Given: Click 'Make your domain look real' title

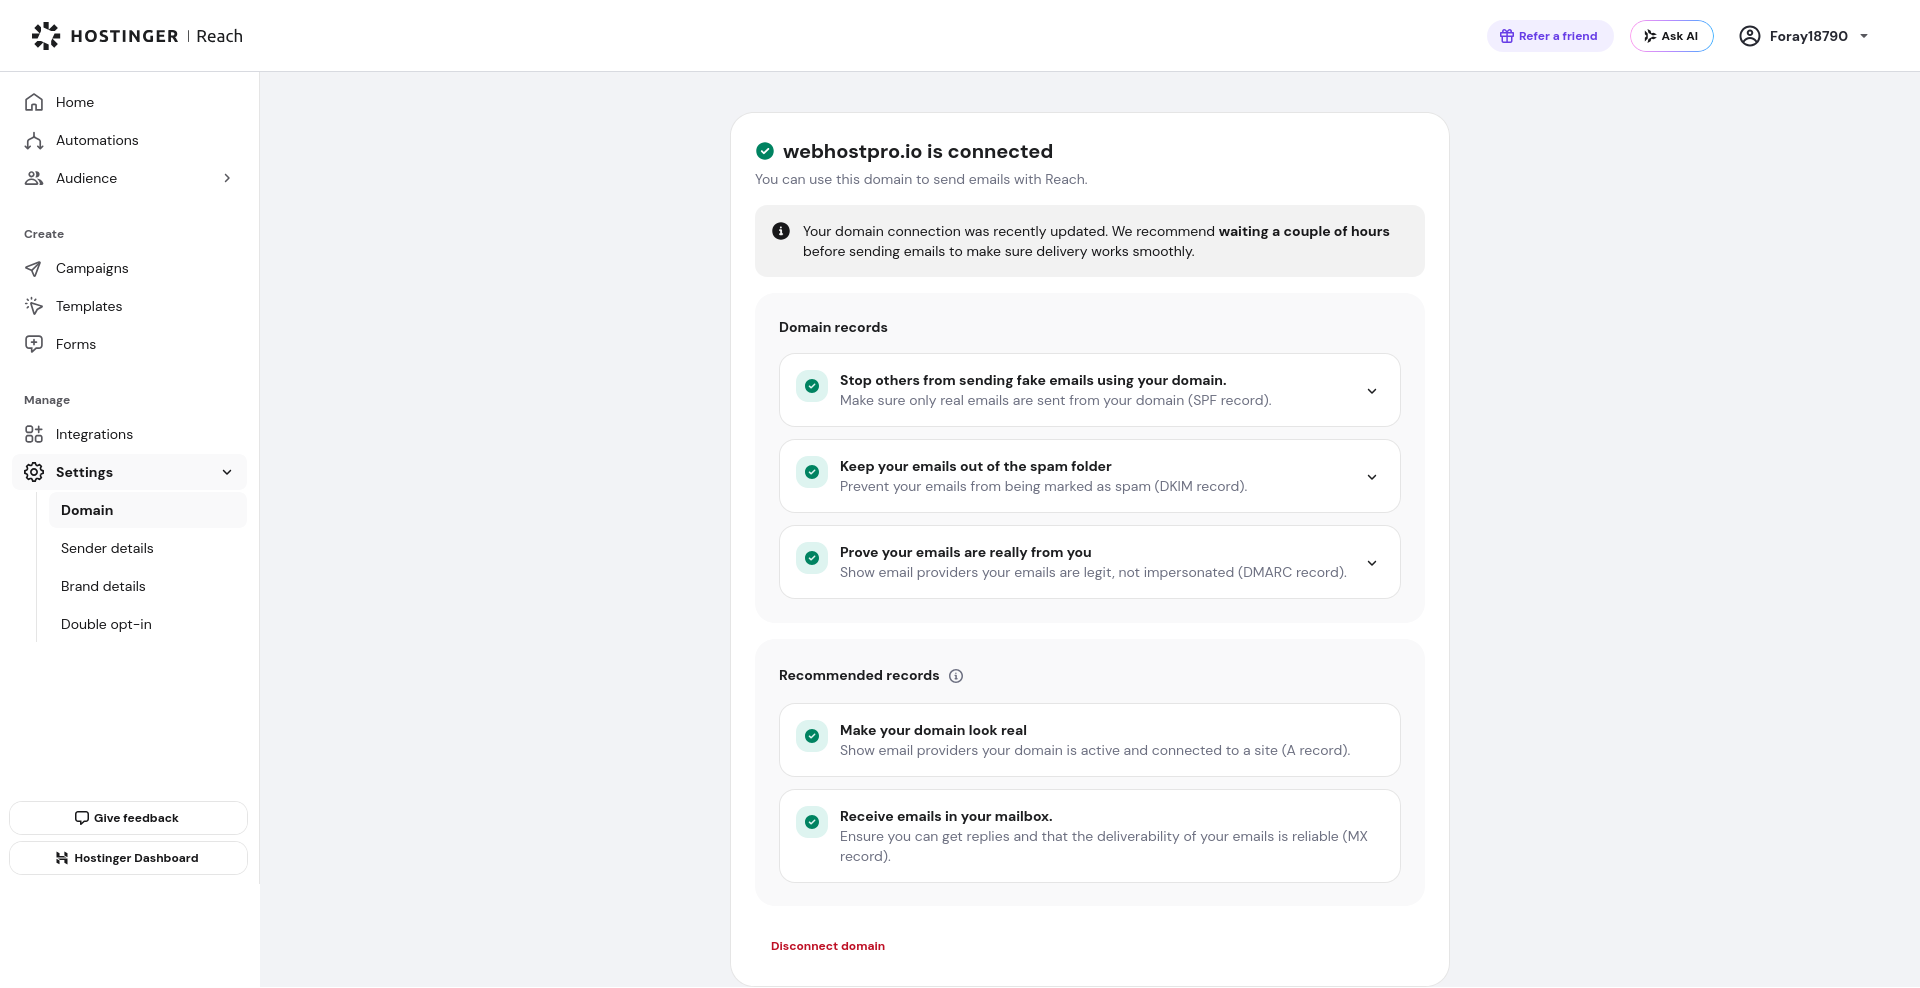Looking at the screenshot, I should (933, 730).
